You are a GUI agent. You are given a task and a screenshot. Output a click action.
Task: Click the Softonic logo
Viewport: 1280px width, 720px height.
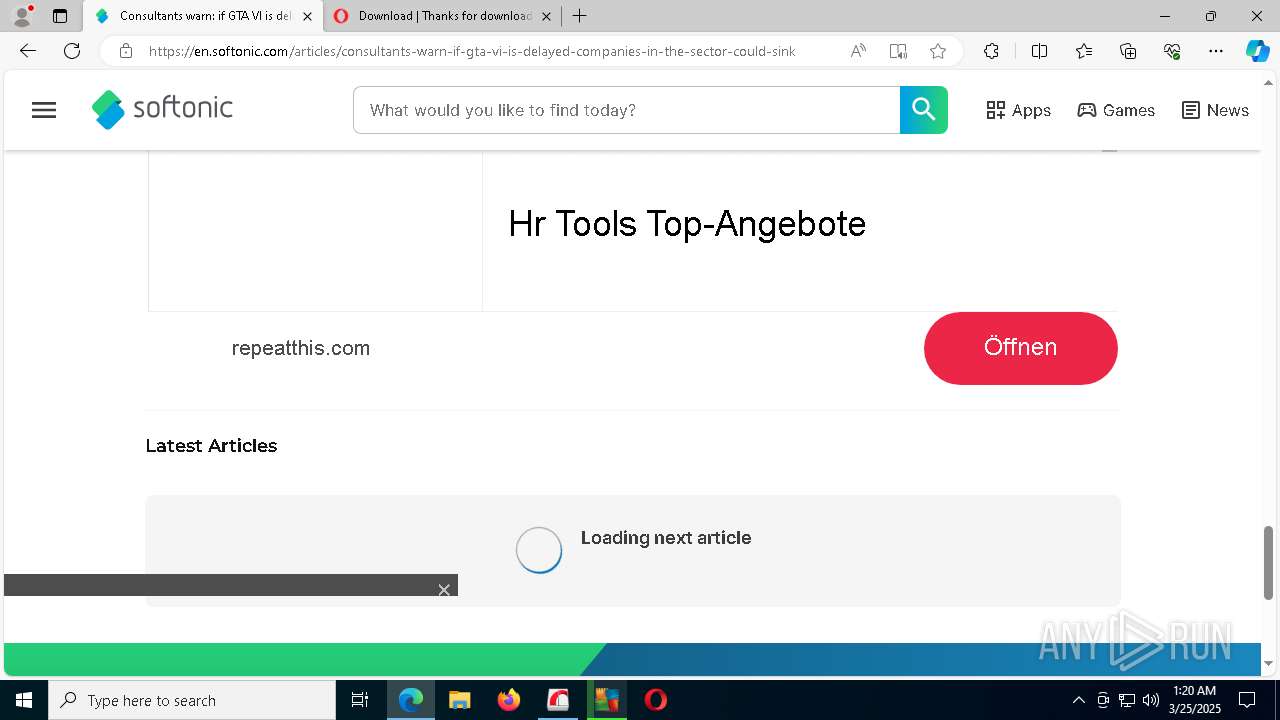162,110
